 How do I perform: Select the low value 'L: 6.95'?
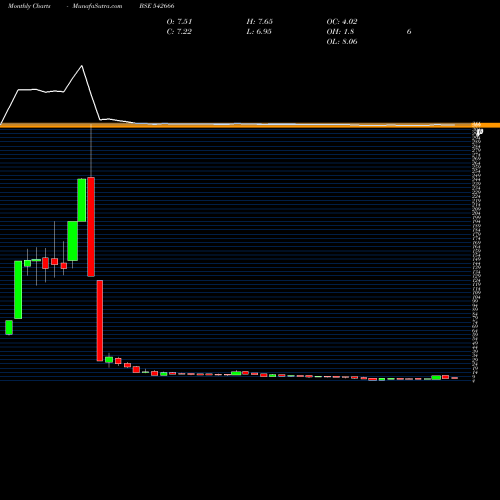click(259, 32)
